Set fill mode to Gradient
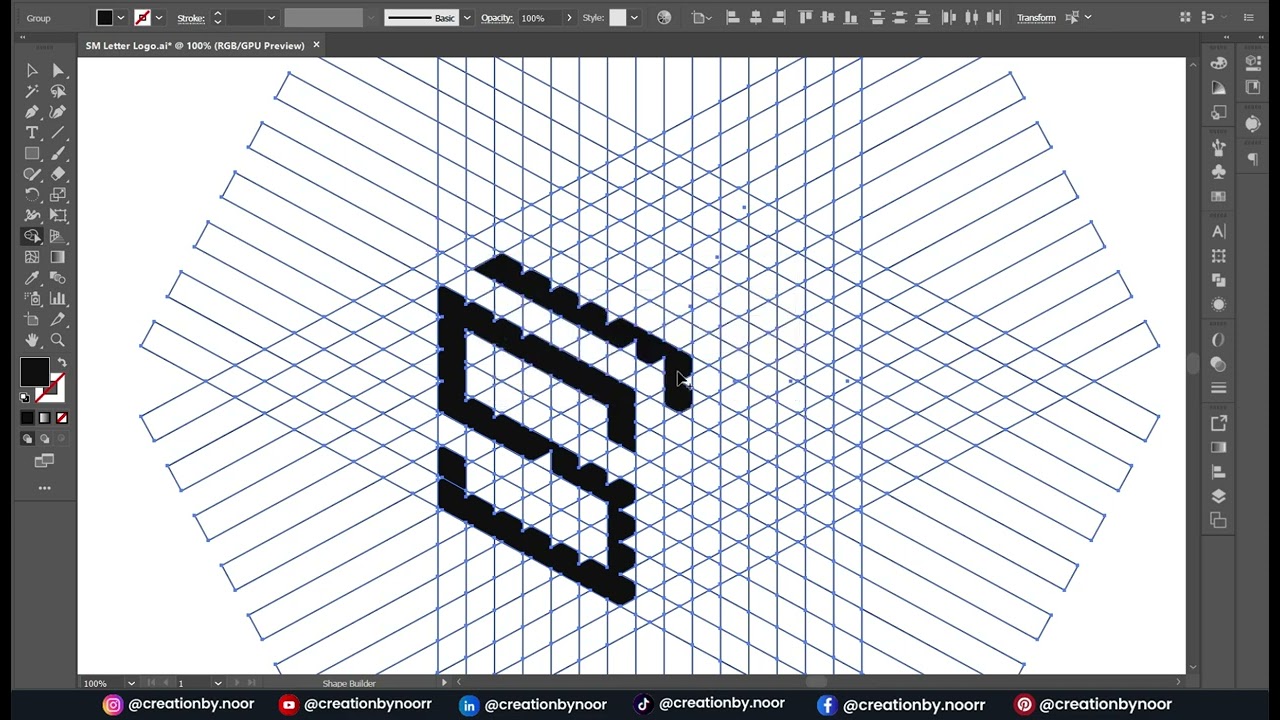This screenshot has height=720, width=1280. (45, 418)
